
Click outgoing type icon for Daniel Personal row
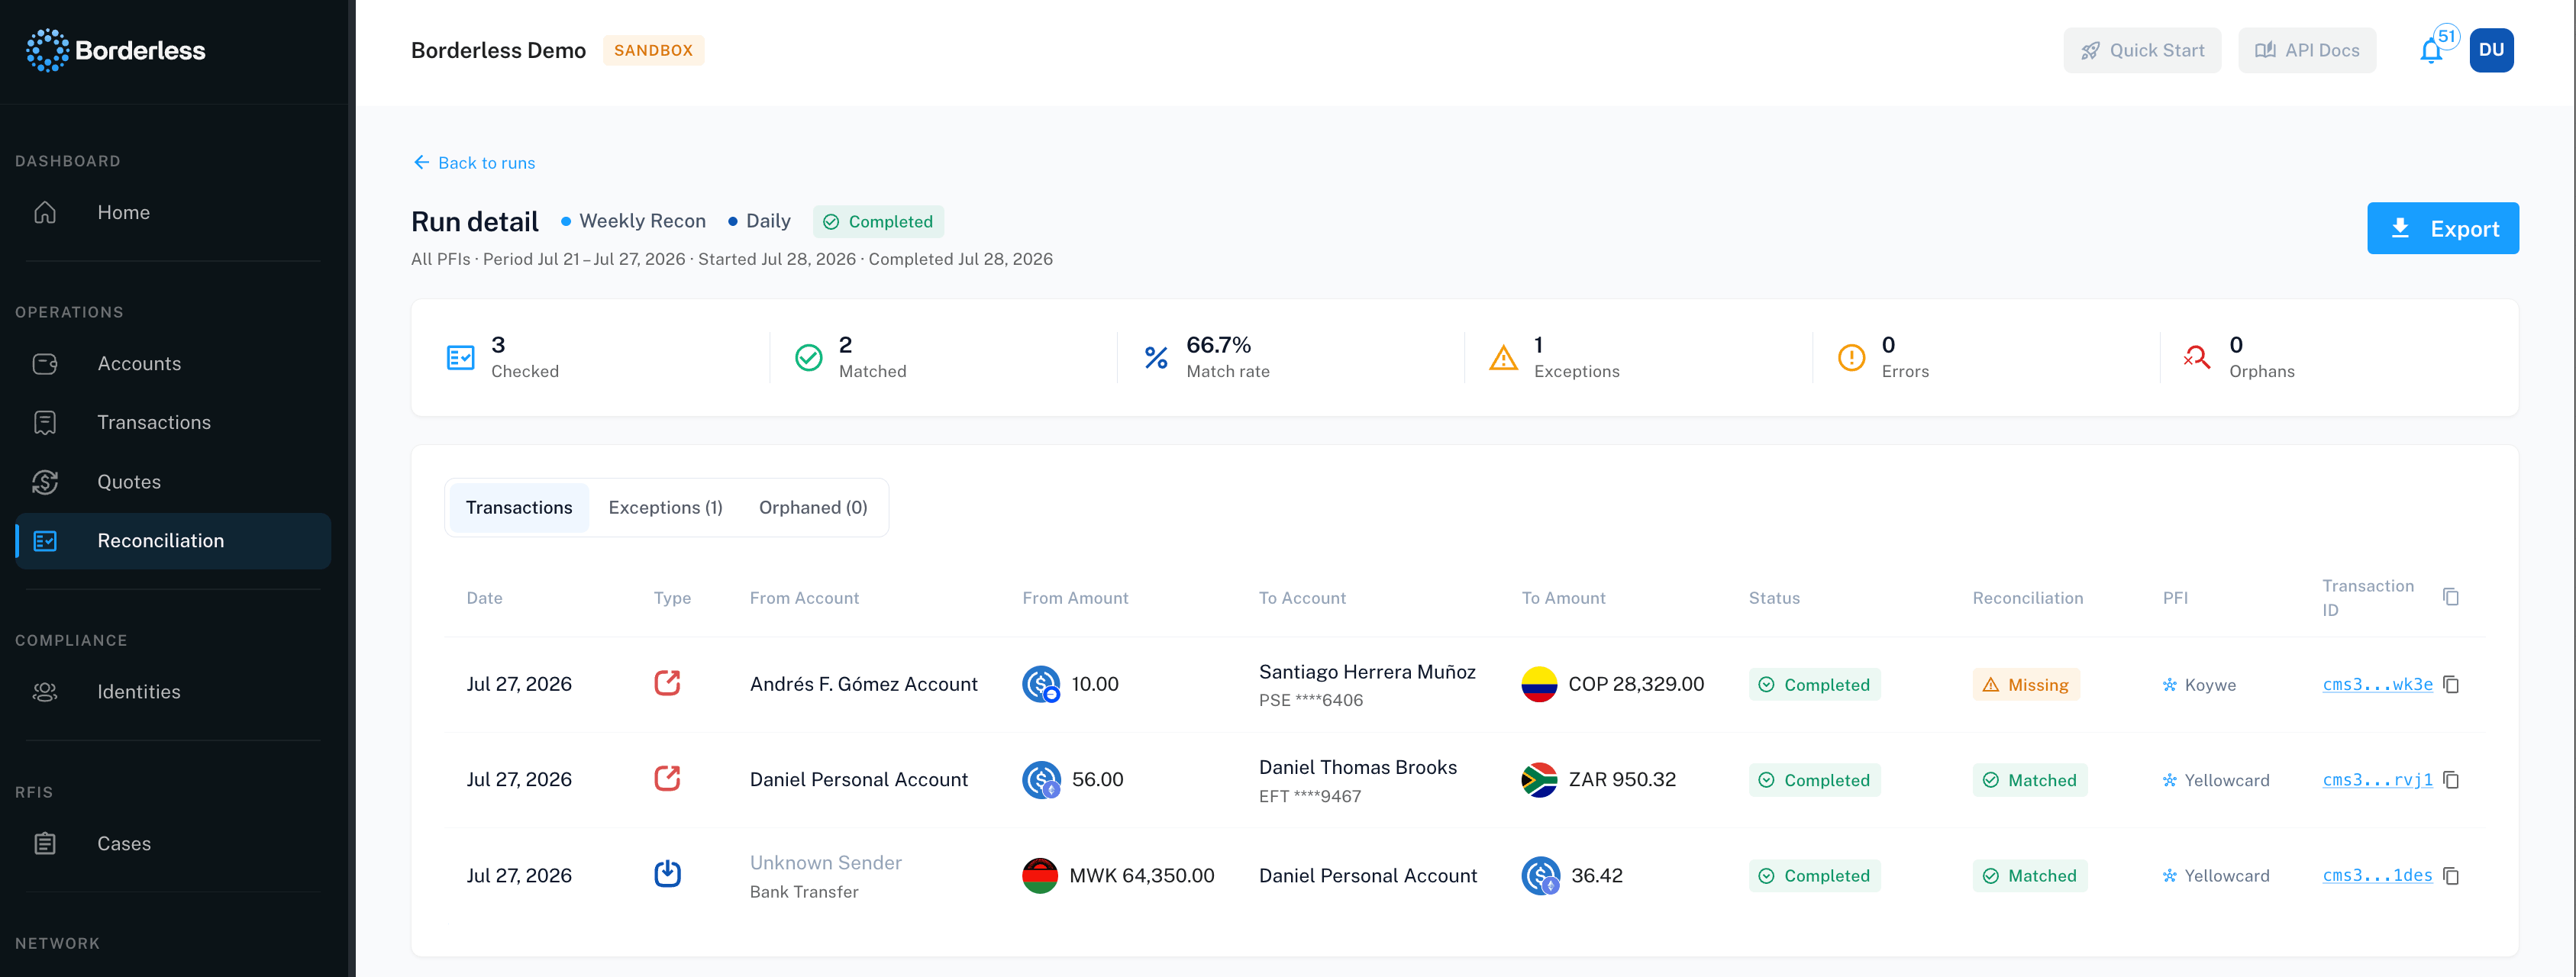667,778
